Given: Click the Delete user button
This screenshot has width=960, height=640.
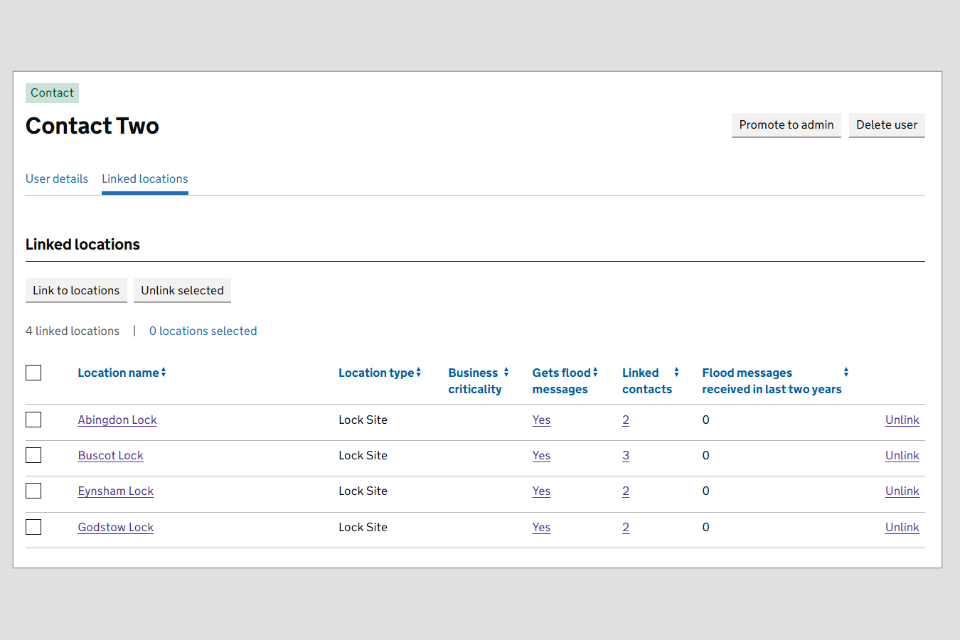Looking at the screenshot, I should tap(886, 125).
